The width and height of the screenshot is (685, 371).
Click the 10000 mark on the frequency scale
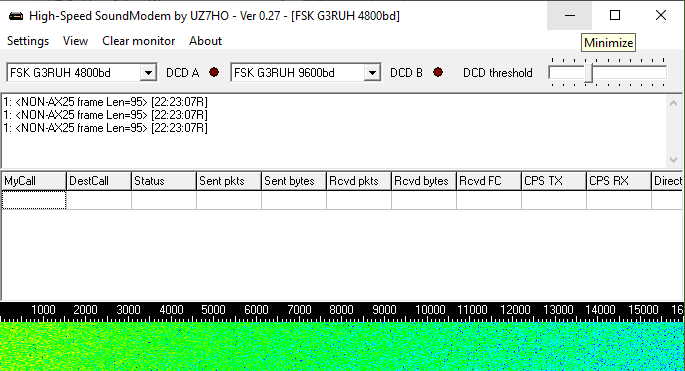coord(430,310)
